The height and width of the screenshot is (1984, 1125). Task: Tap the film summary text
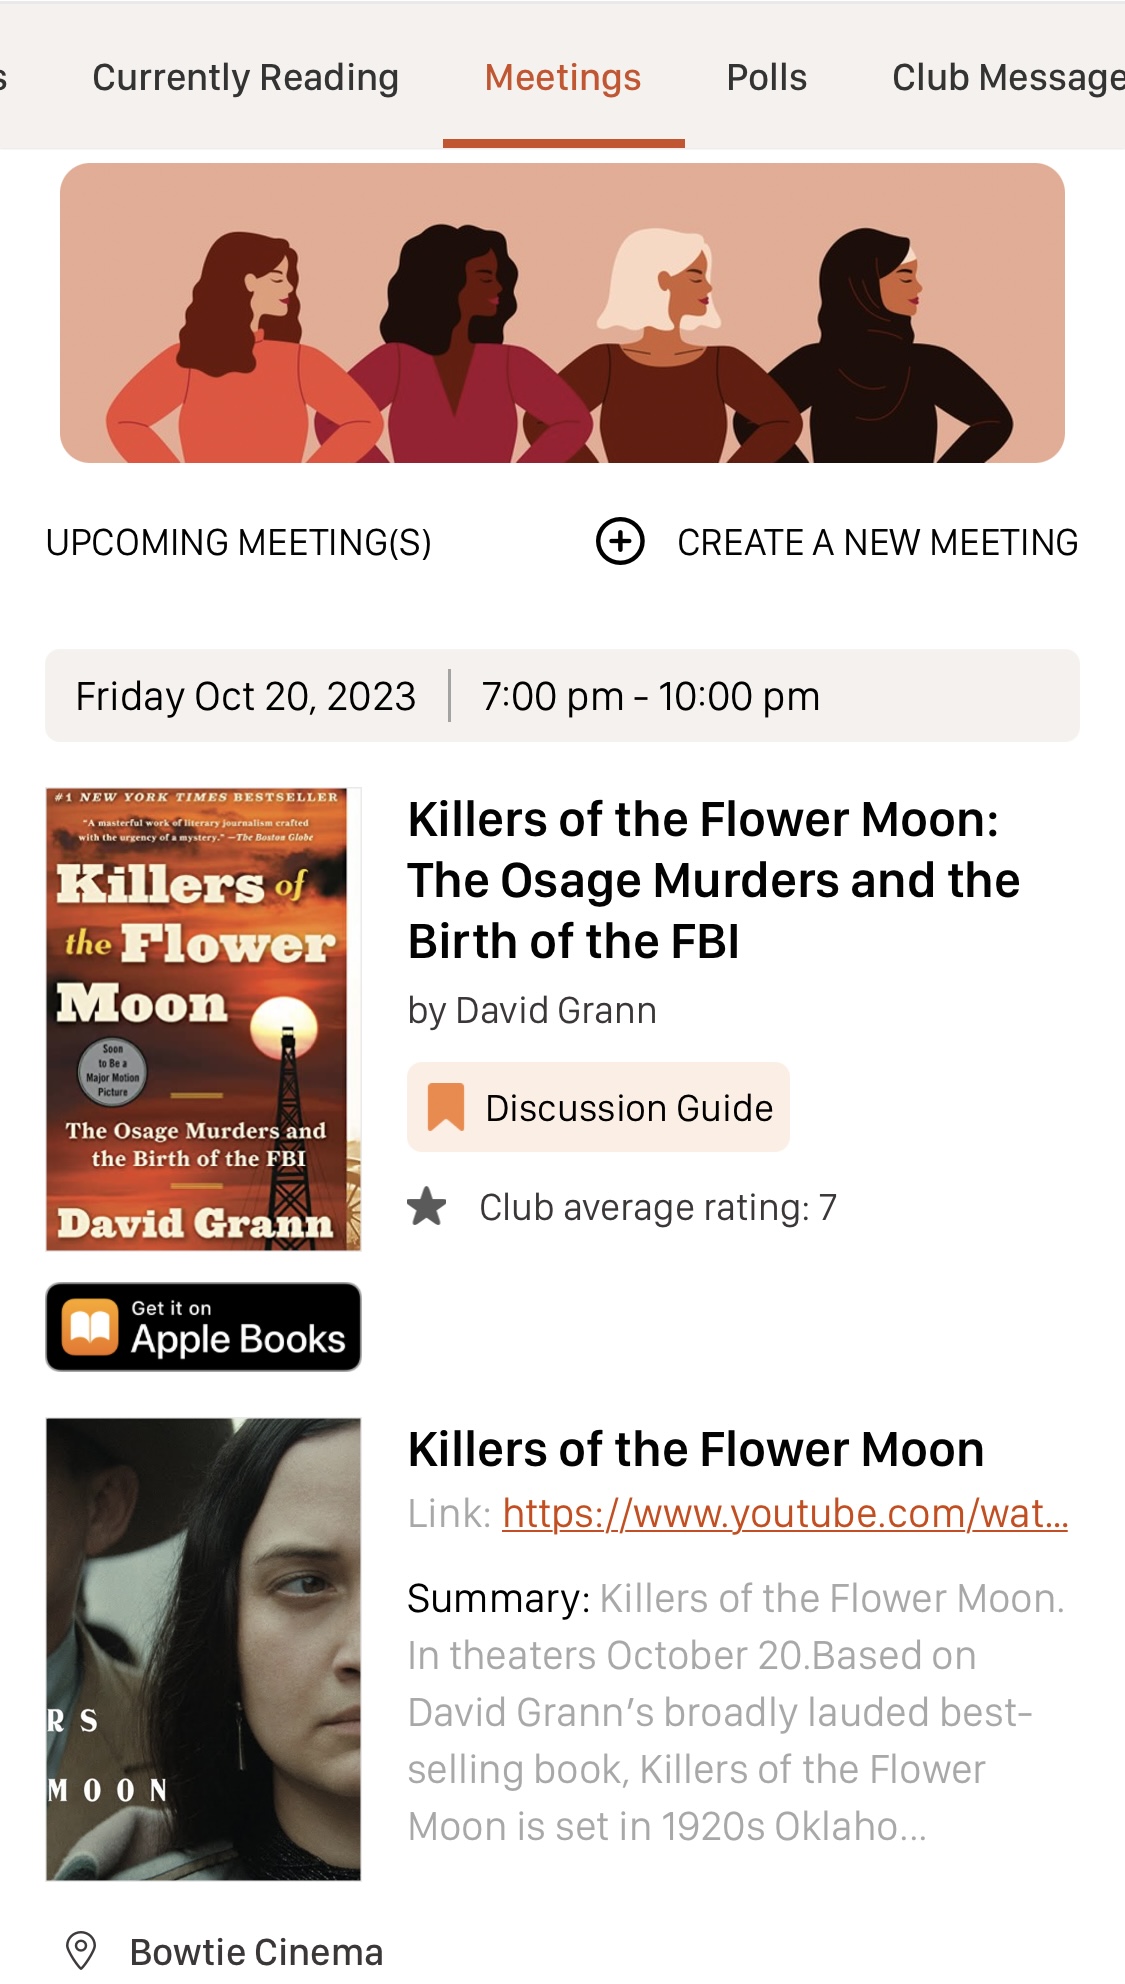point(737,1712)
